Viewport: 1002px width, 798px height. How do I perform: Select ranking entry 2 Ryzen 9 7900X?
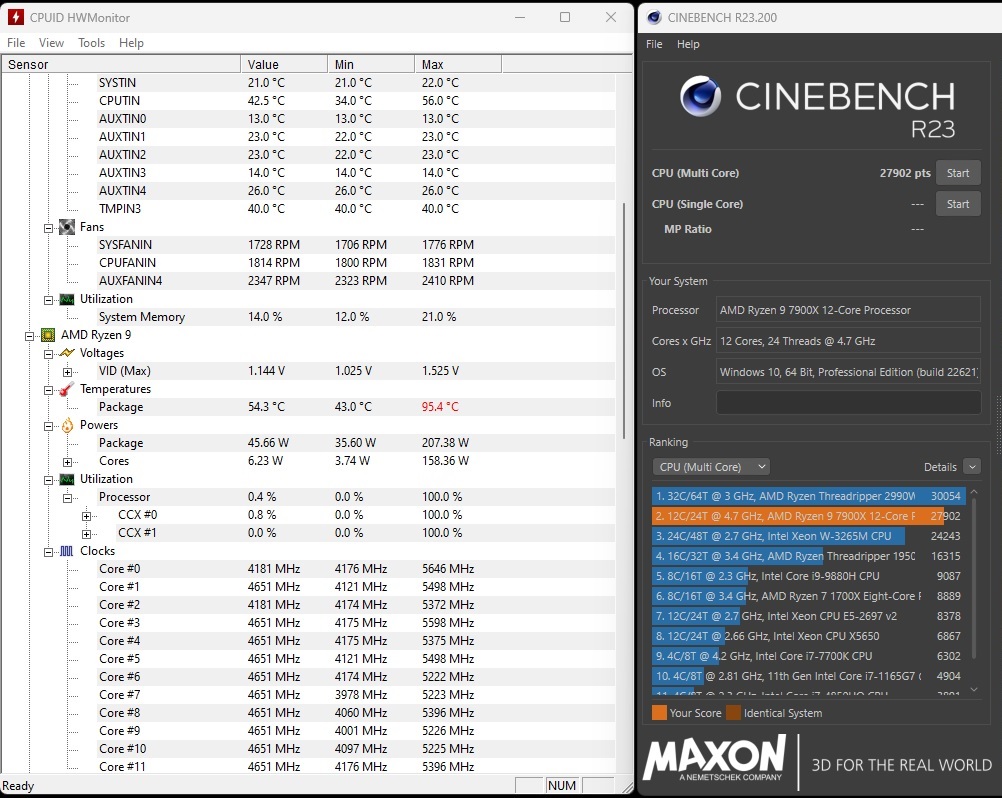click(808, 516)
